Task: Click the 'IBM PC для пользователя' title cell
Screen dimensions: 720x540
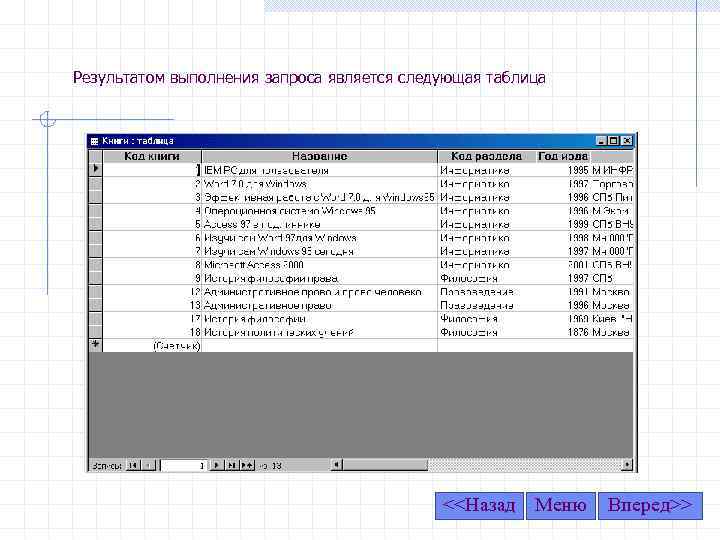Action: [x=320, y=170]
